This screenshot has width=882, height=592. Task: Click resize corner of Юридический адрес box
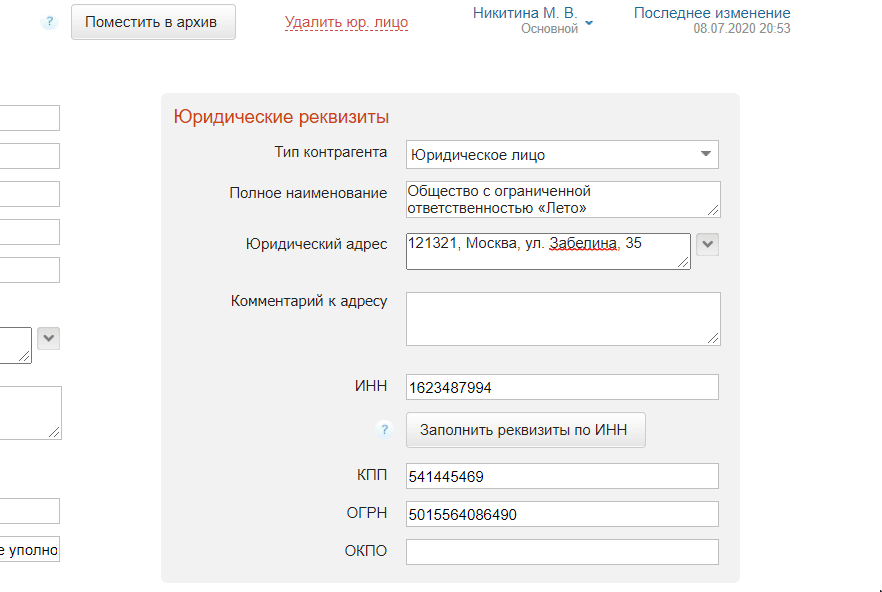coord(683,263)
